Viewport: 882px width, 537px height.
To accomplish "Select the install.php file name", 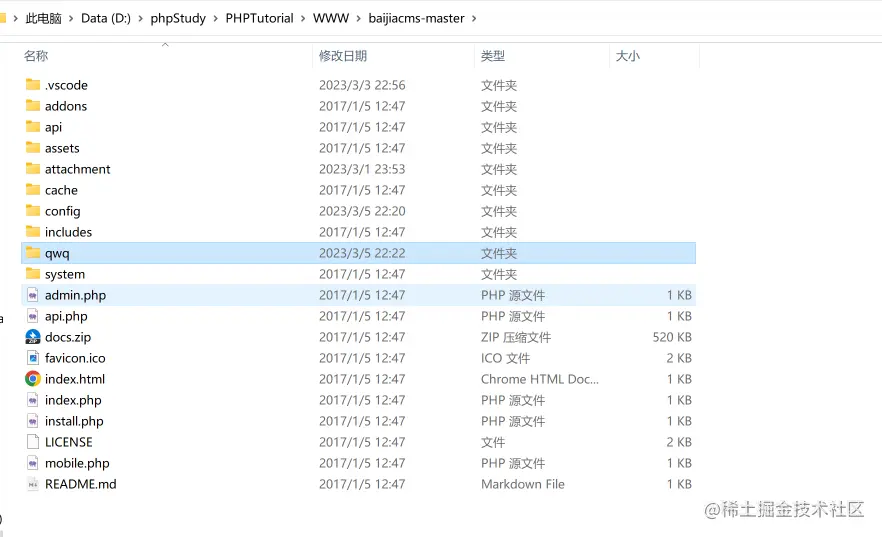I will 74,421.
